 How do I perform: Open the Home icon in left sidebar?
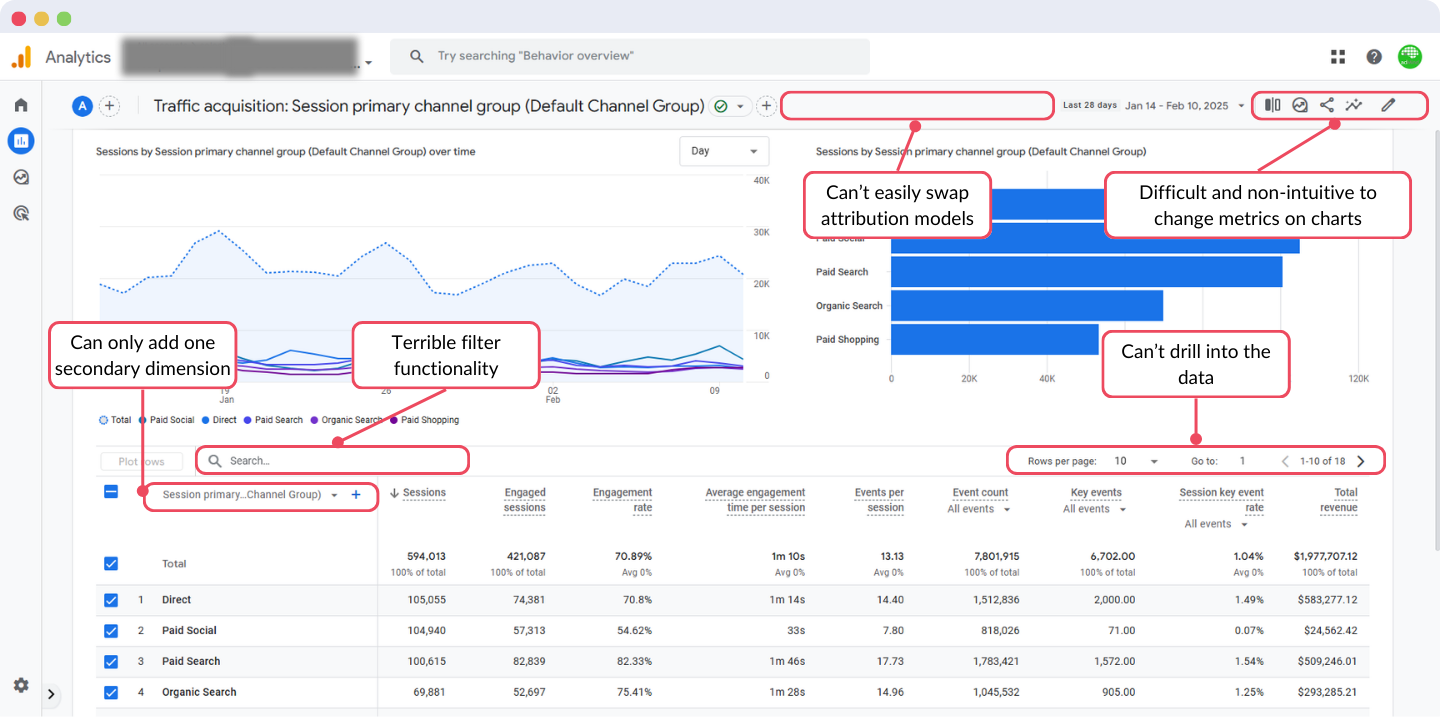[x=21, y=105]
